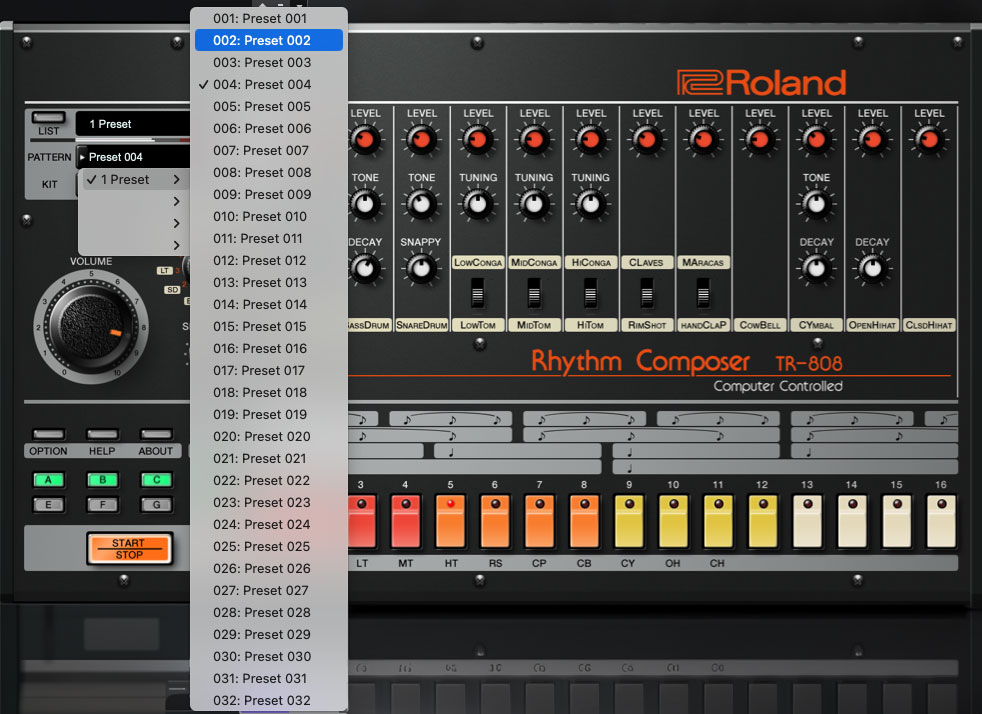
Task: Flip the Claves/RimShot selector switch
Action: pos(647,292)
